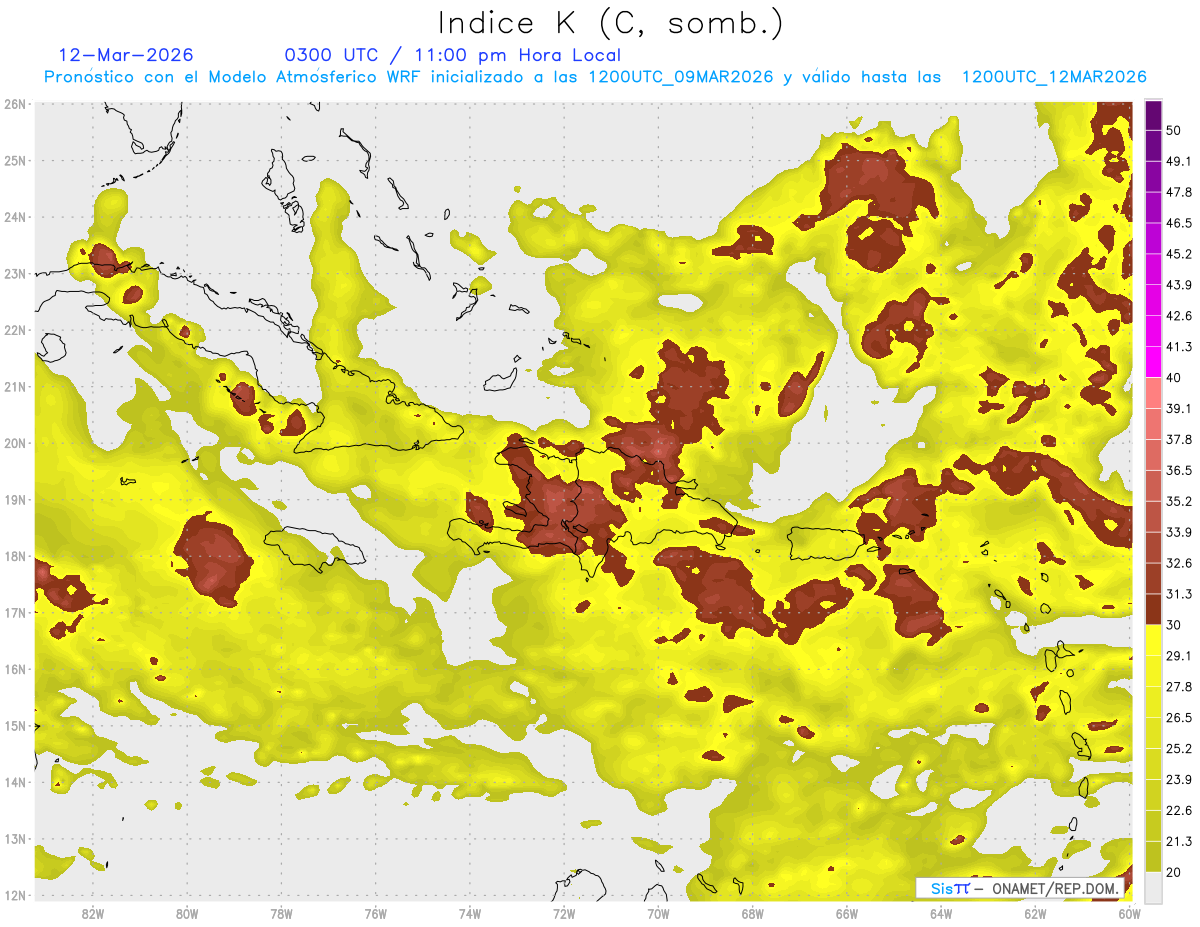This screenshot has width=1200, height=927.
Task: Click the "24N" latitude label
Action: 15,217
